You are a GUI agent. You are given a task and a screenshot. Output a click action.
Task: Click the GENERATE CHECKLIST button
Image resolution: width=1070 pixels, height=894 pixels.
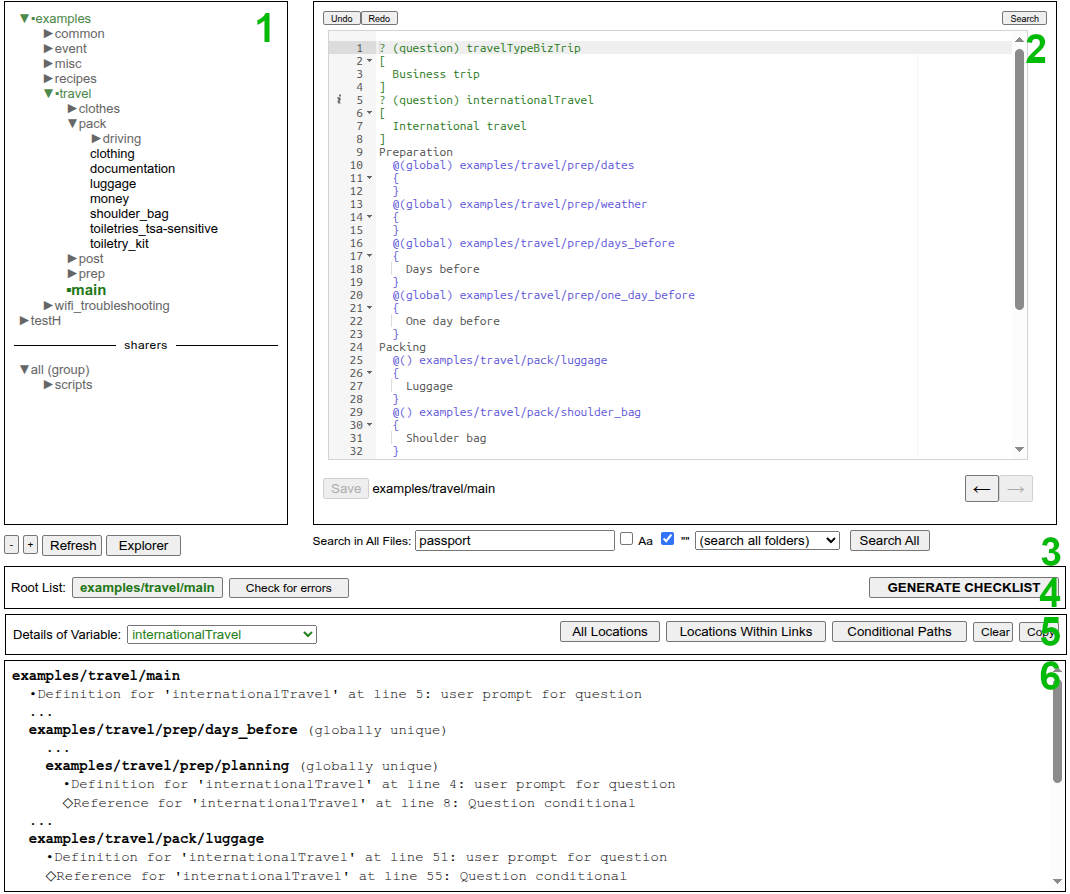coord(962,587)
